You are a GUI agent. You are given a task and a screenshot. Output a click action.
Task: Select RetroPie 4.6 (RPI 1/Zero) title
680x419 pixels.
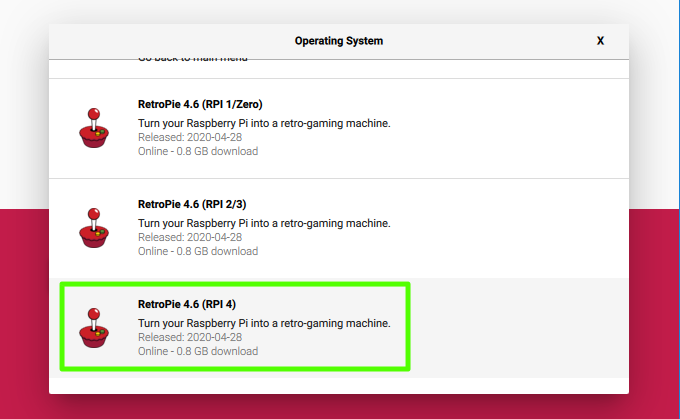point(200,105)
